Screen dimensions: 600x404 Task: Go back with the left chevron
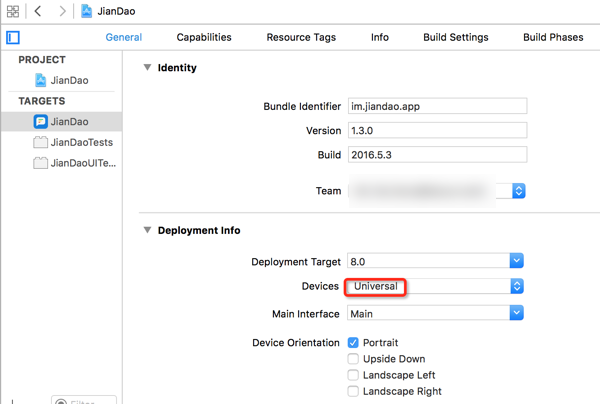(38, 11)
